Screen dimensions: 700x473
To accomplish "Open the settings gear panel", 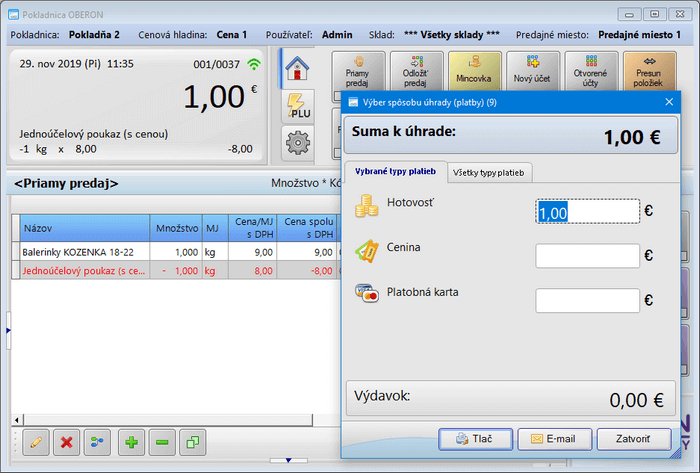I will 298,143.
